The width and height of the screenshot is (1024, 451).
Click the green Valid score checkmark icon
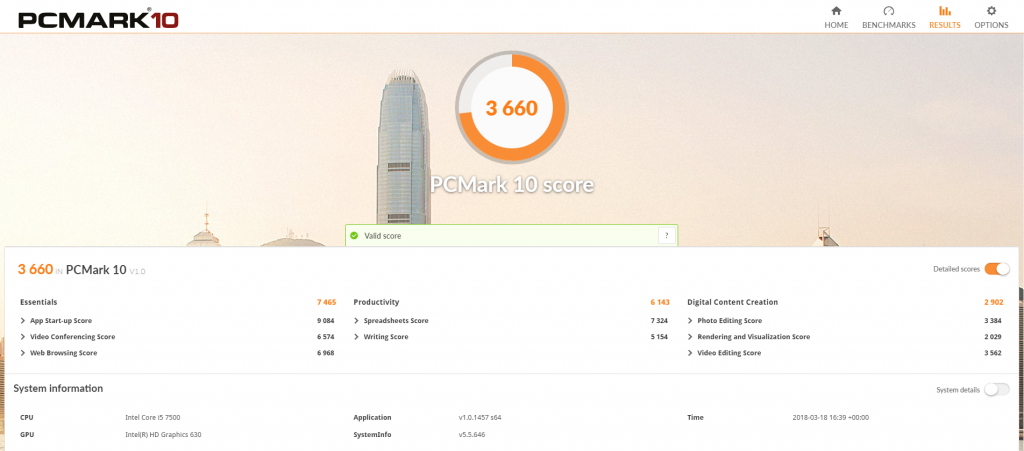tap(354, 236)
